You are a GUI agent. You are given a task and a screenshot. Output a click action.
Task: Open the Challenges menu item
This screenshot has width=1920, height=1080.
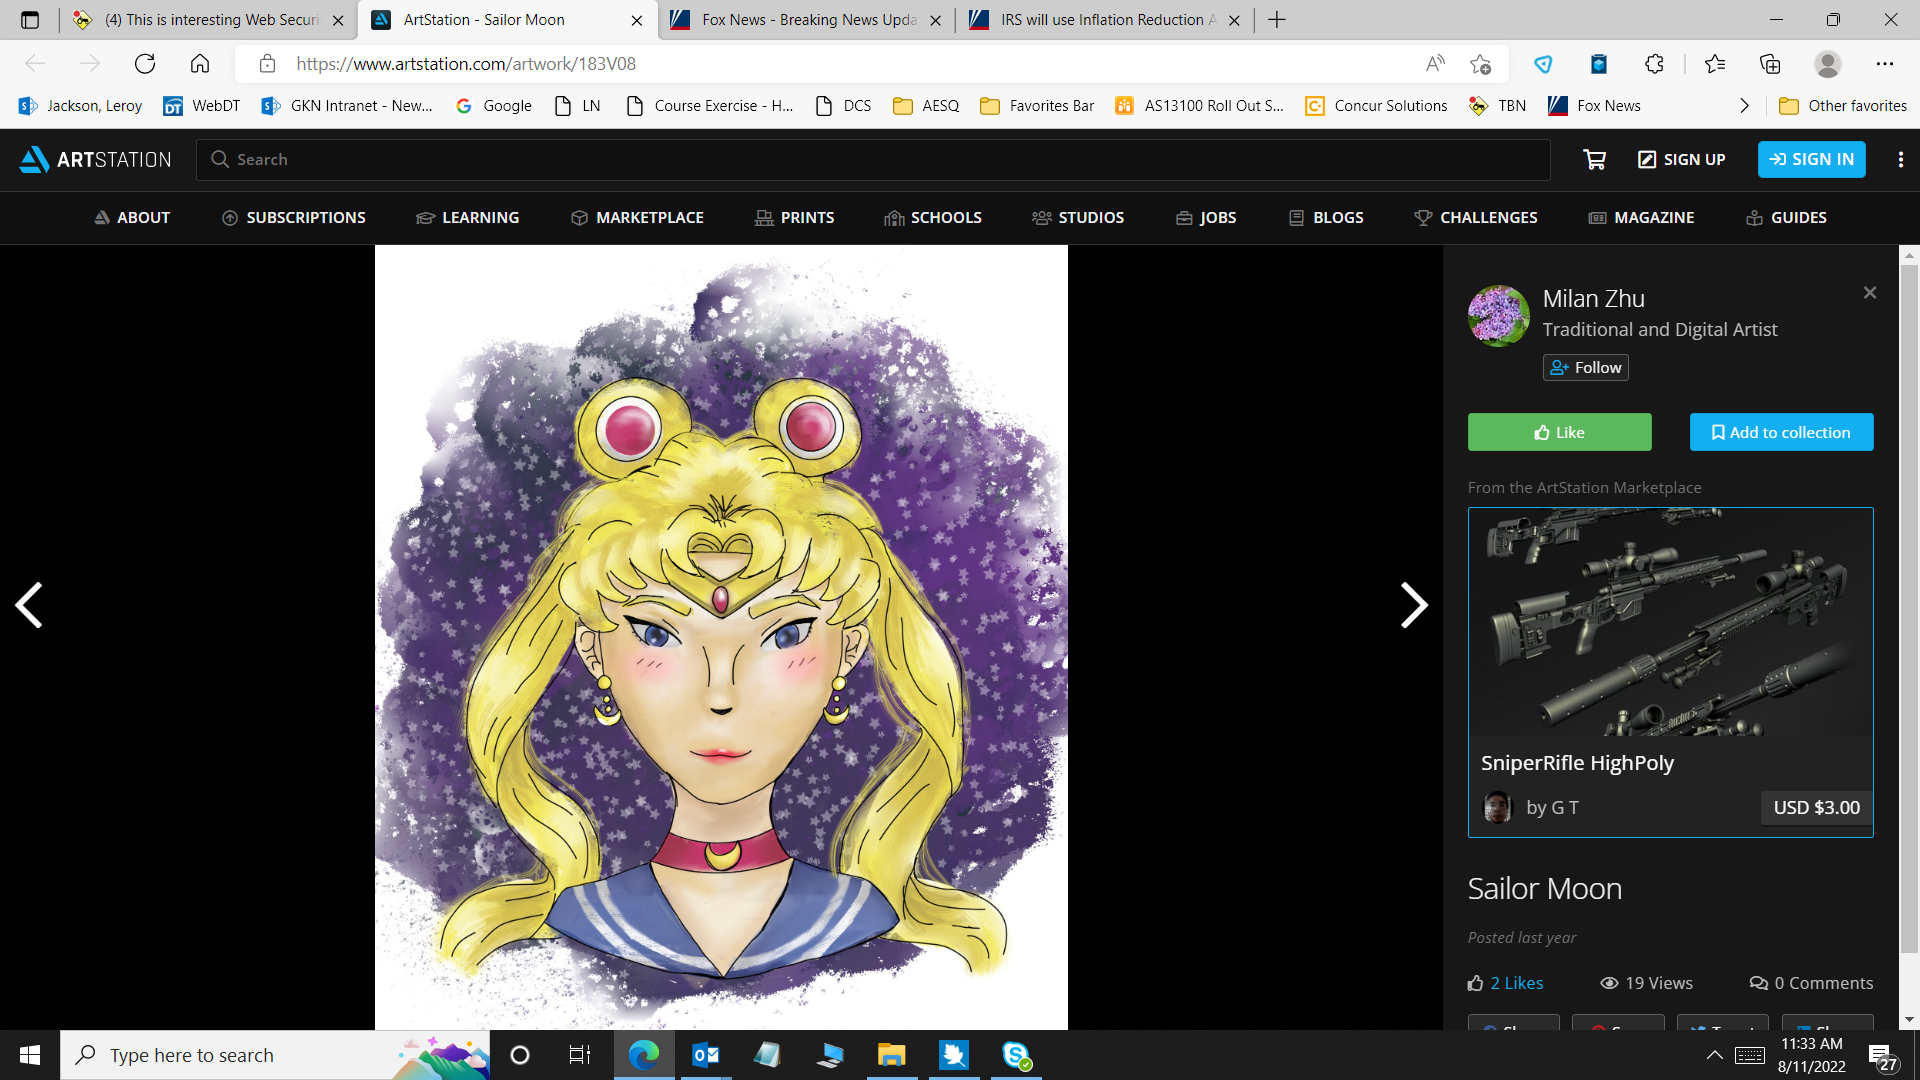1476,218
